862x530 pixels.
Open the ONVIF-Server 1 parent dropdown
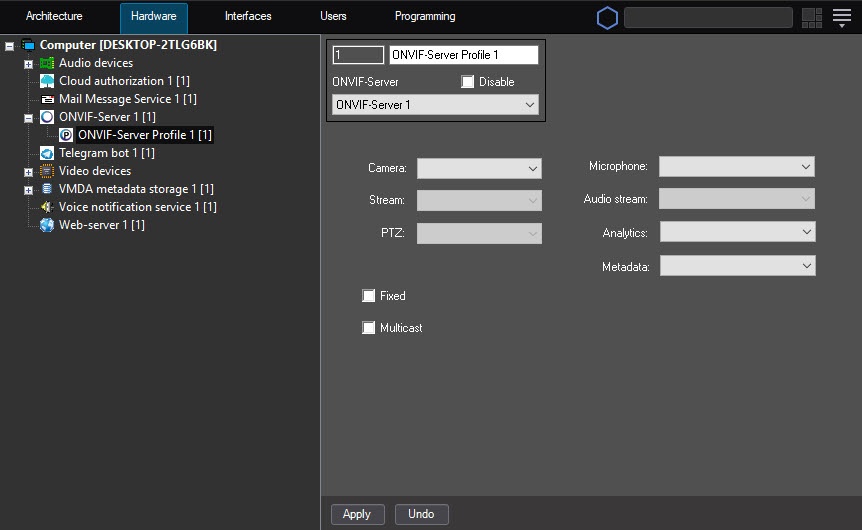pyautogui.click(x=435, y=104)
